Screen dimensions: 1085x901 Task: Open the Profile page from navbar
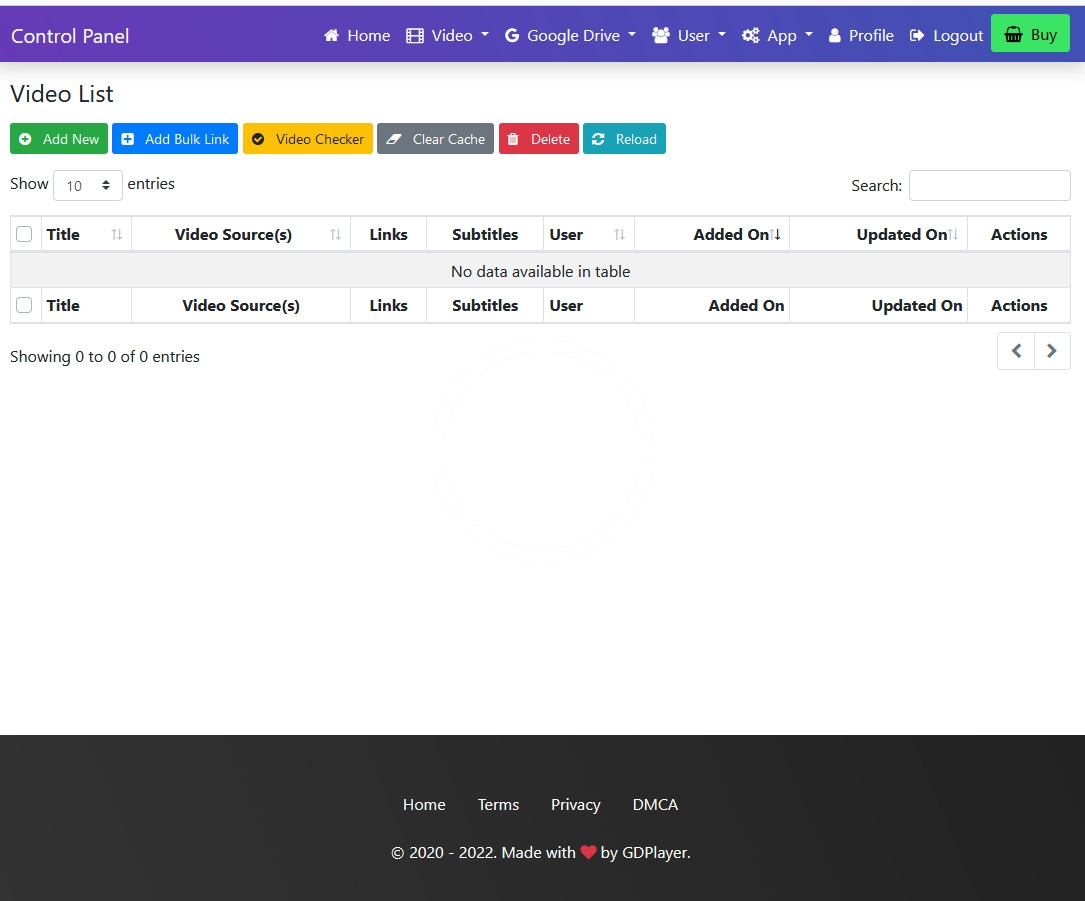click(861, 35)
